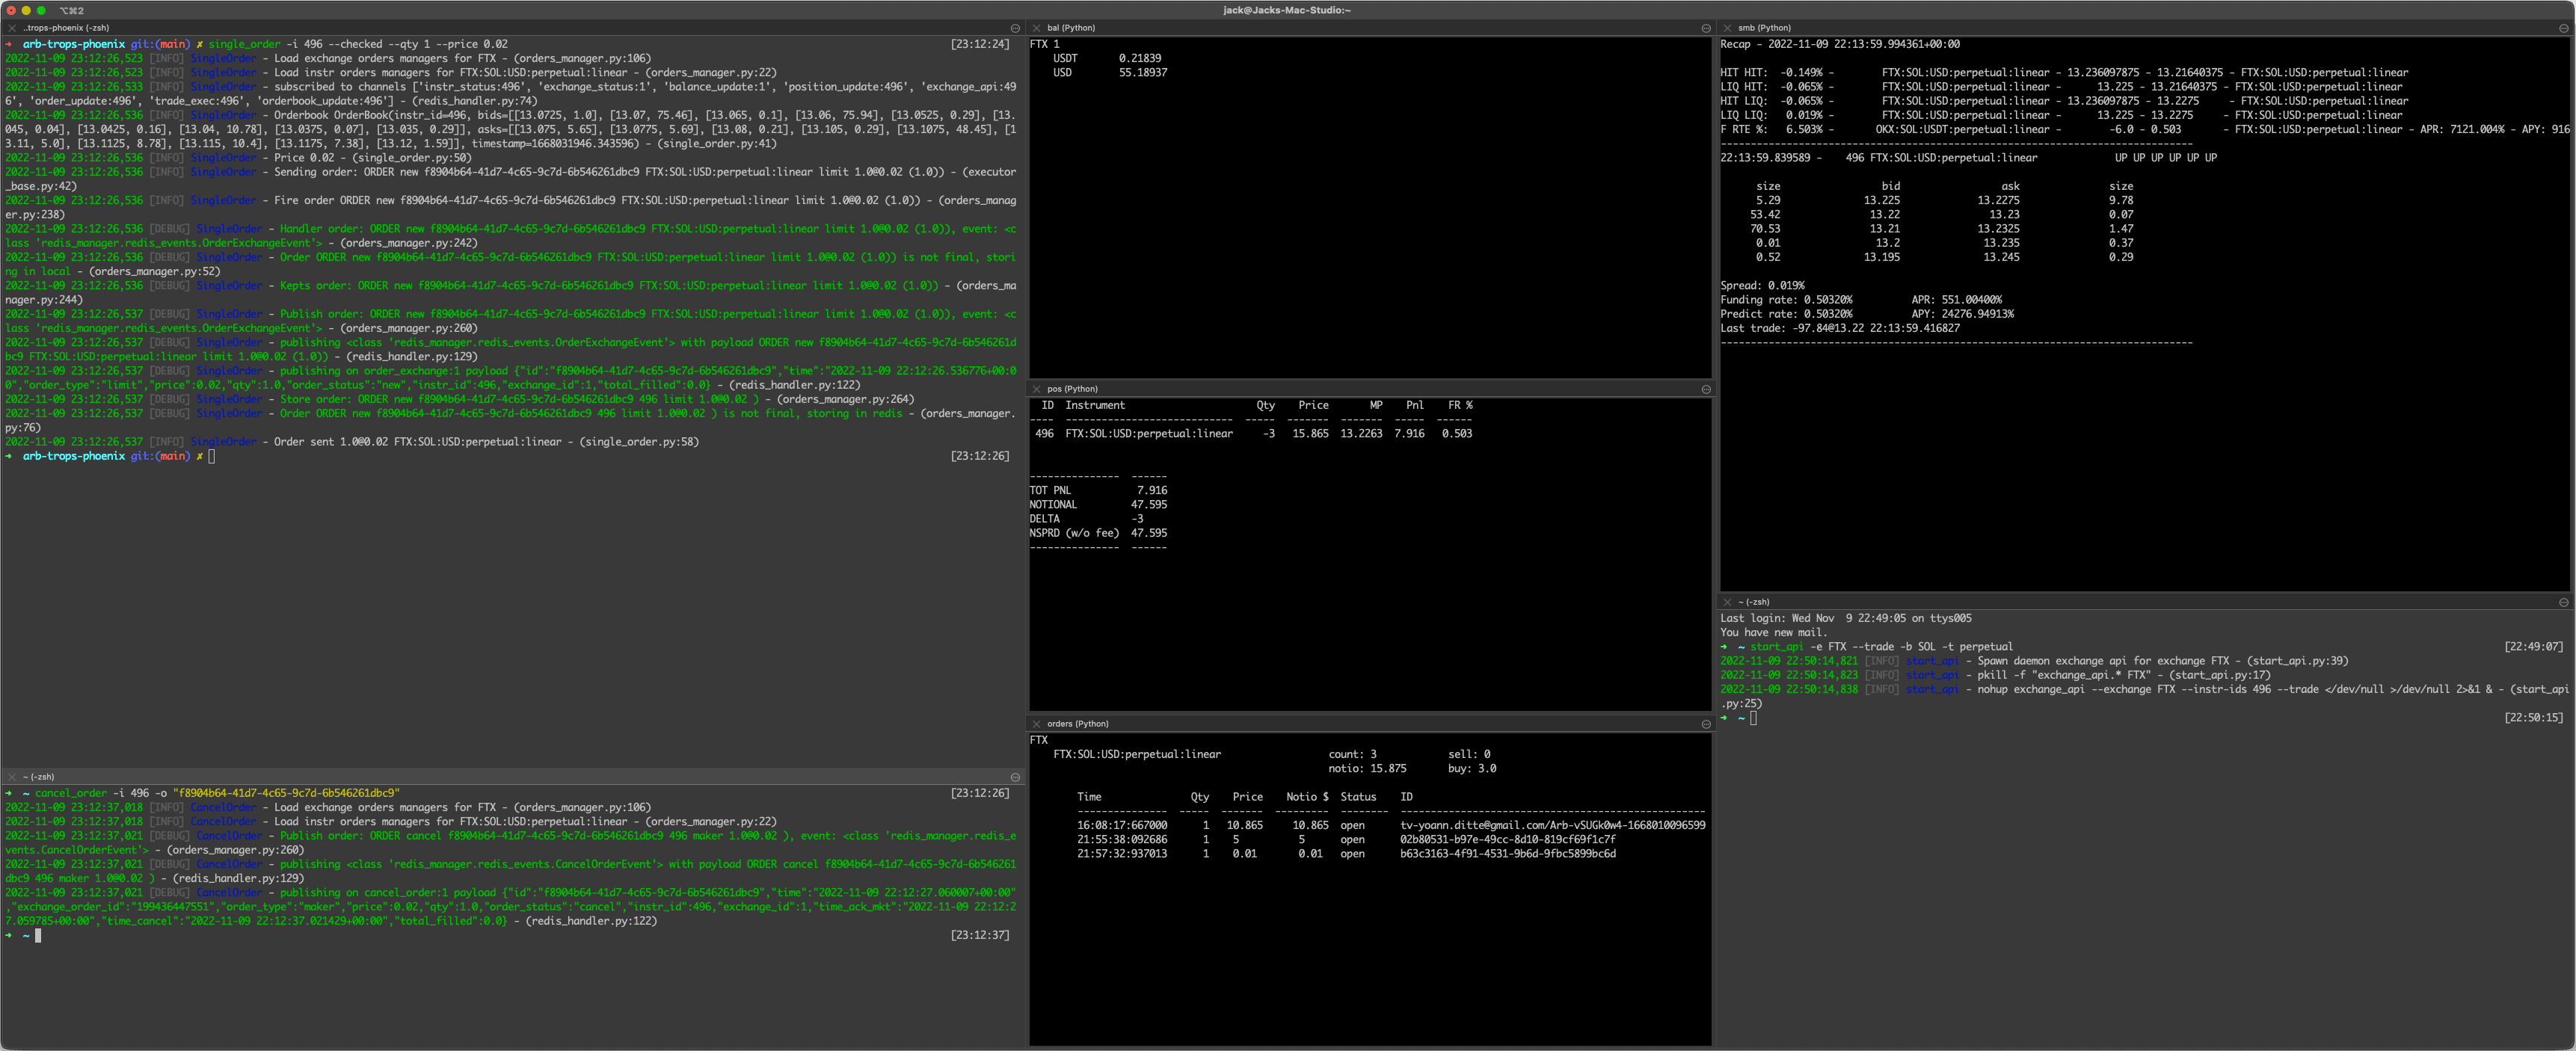This screenshot has height=1051, width=2576.
Task: Open the pane menu of ..trops-phoenix (-zsh)
Action: click(1015, 28)
